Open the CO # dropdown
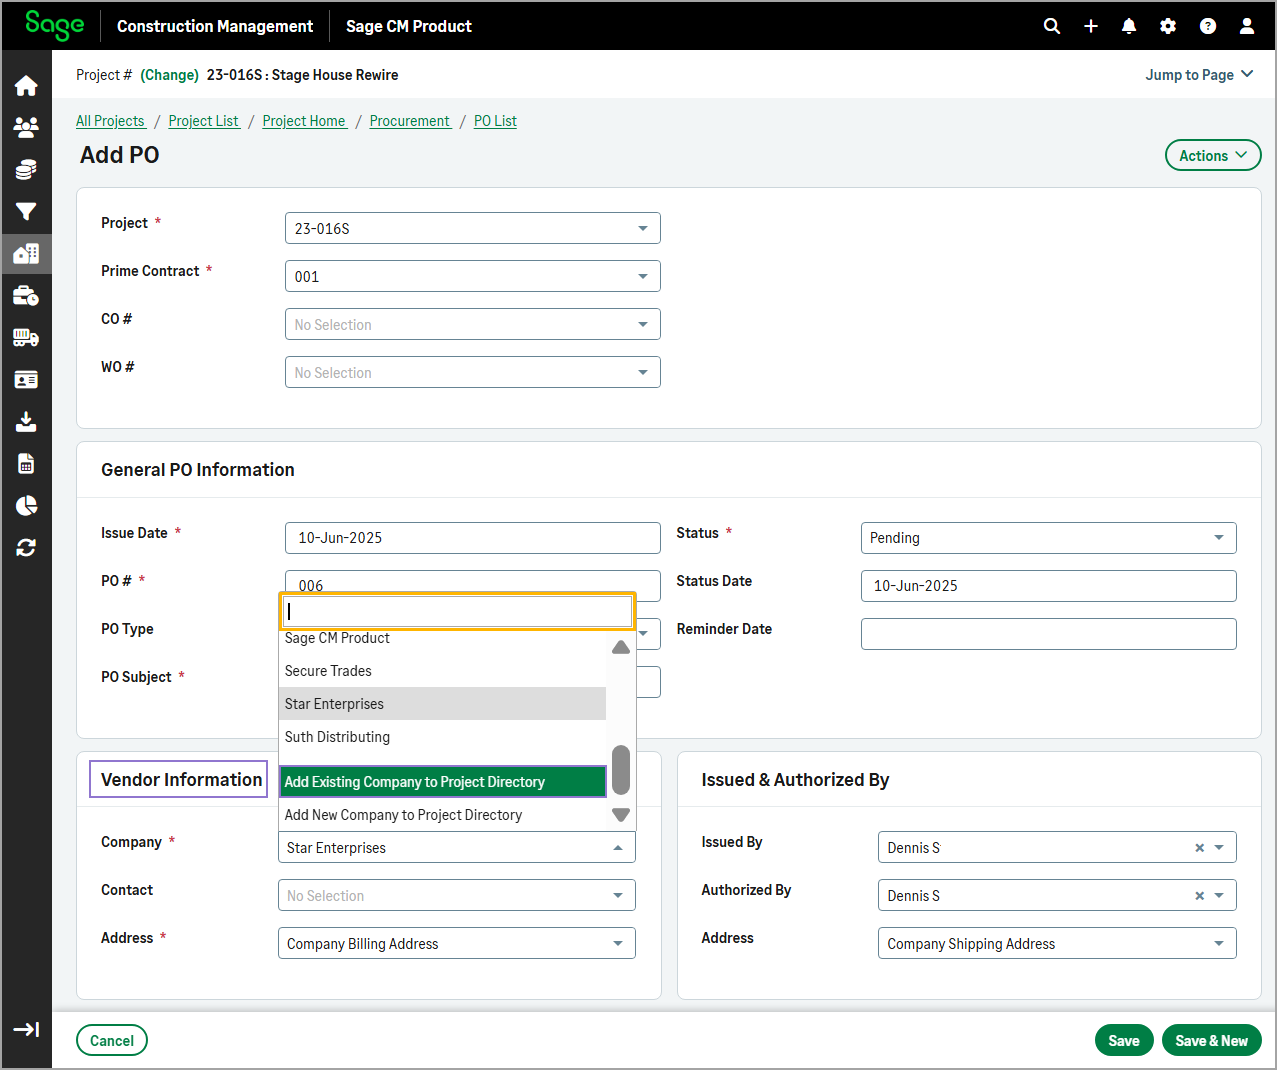 click(x=472, y=324)
